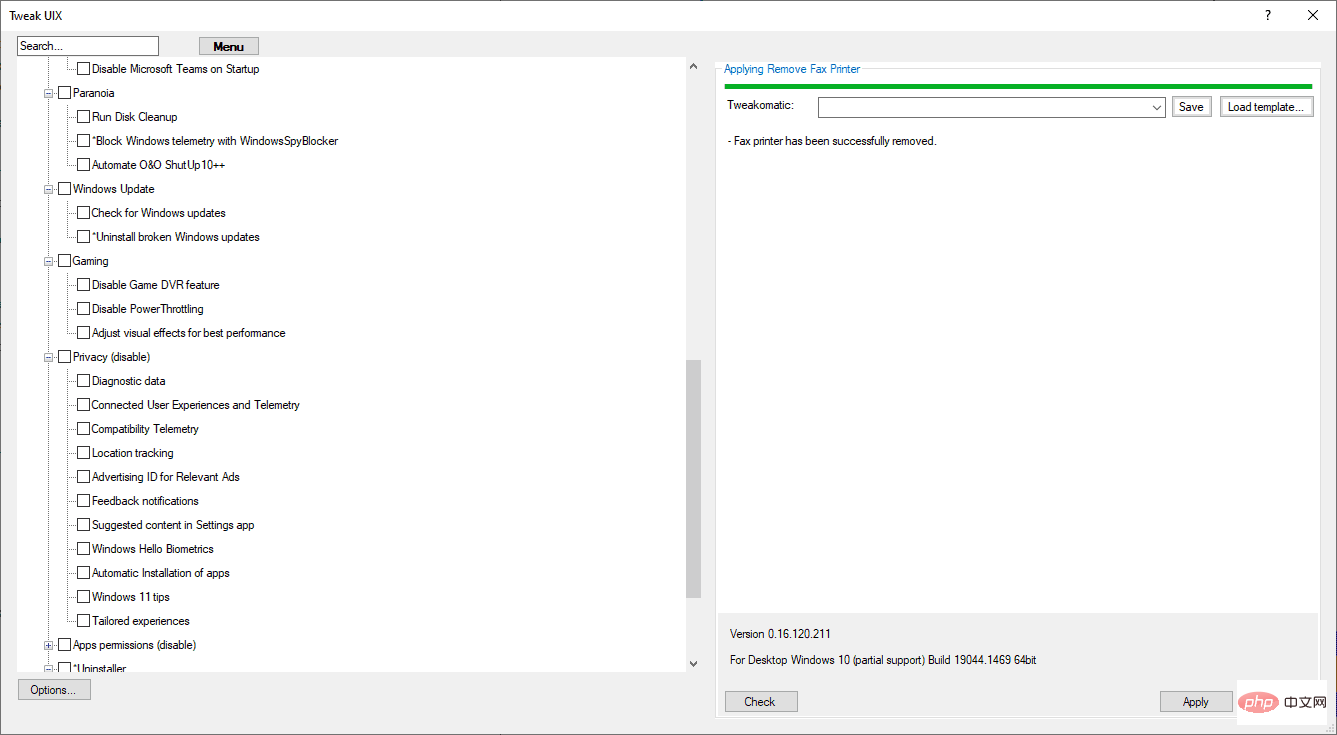Viewport: 1337px width, 735px height.
Task: Click the tree scrollbar up arrow
Action: (x=694, y=66)
